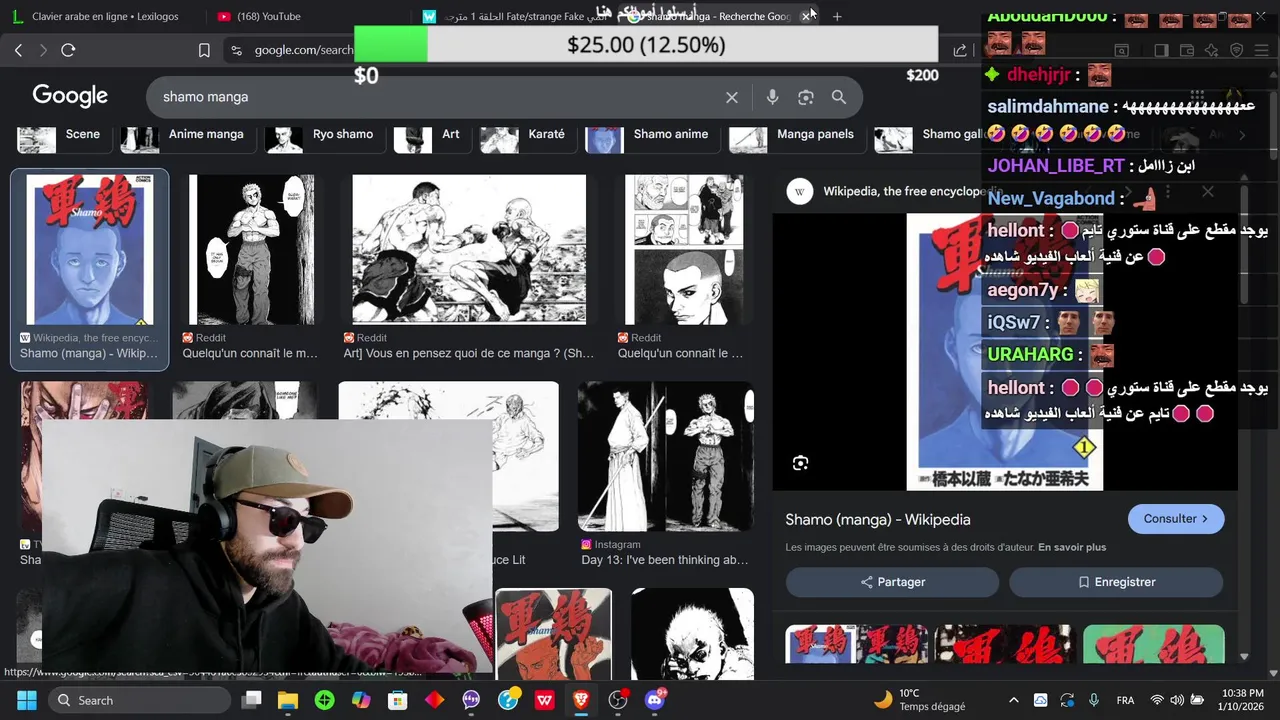Click the Enregistrer button

click(1116, 582)
